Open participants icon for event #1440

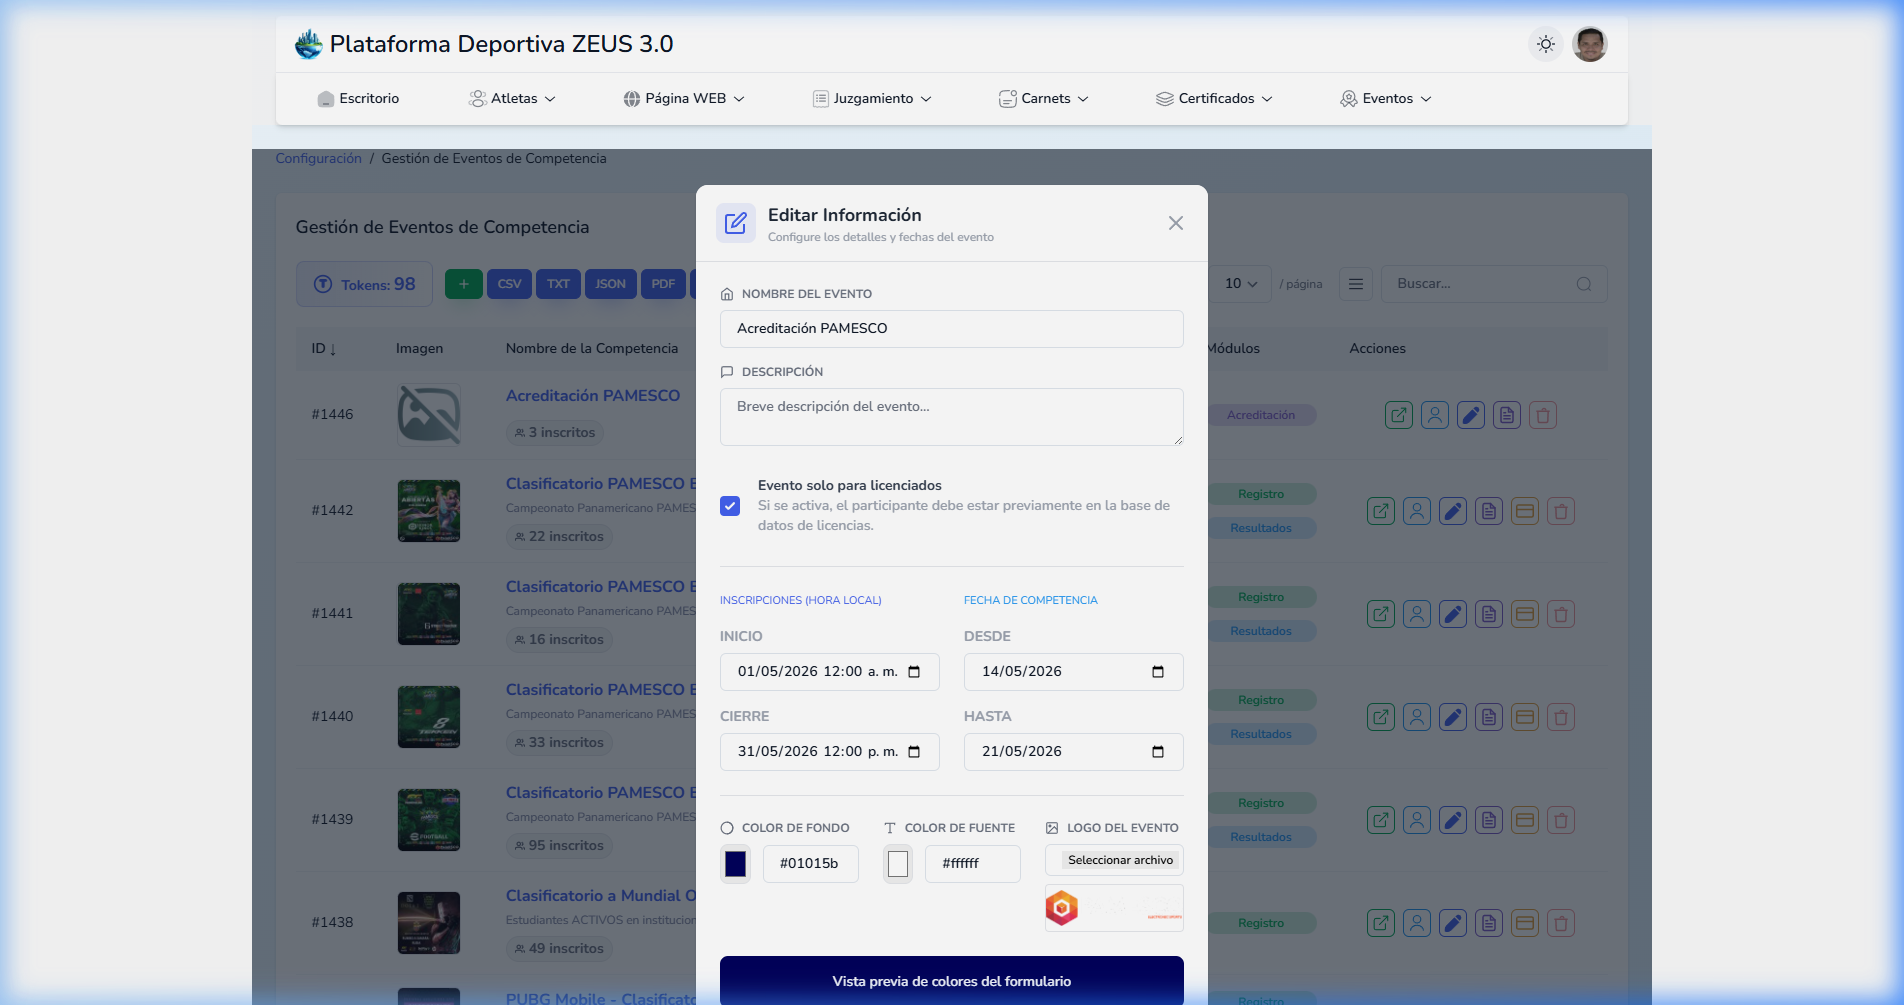click(1417, 717)
